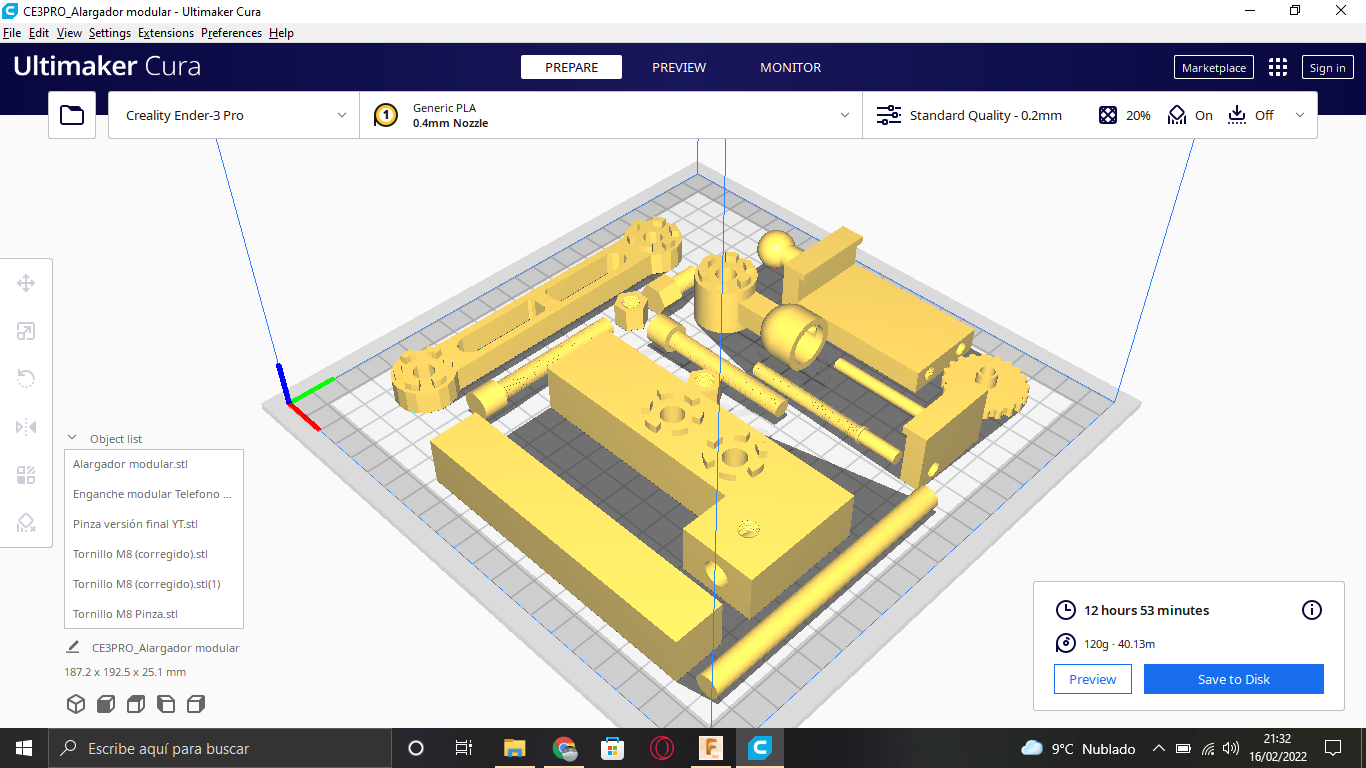Open the Per Model Settings tool
The image size is (1366, 768).
tap(26, 475)
